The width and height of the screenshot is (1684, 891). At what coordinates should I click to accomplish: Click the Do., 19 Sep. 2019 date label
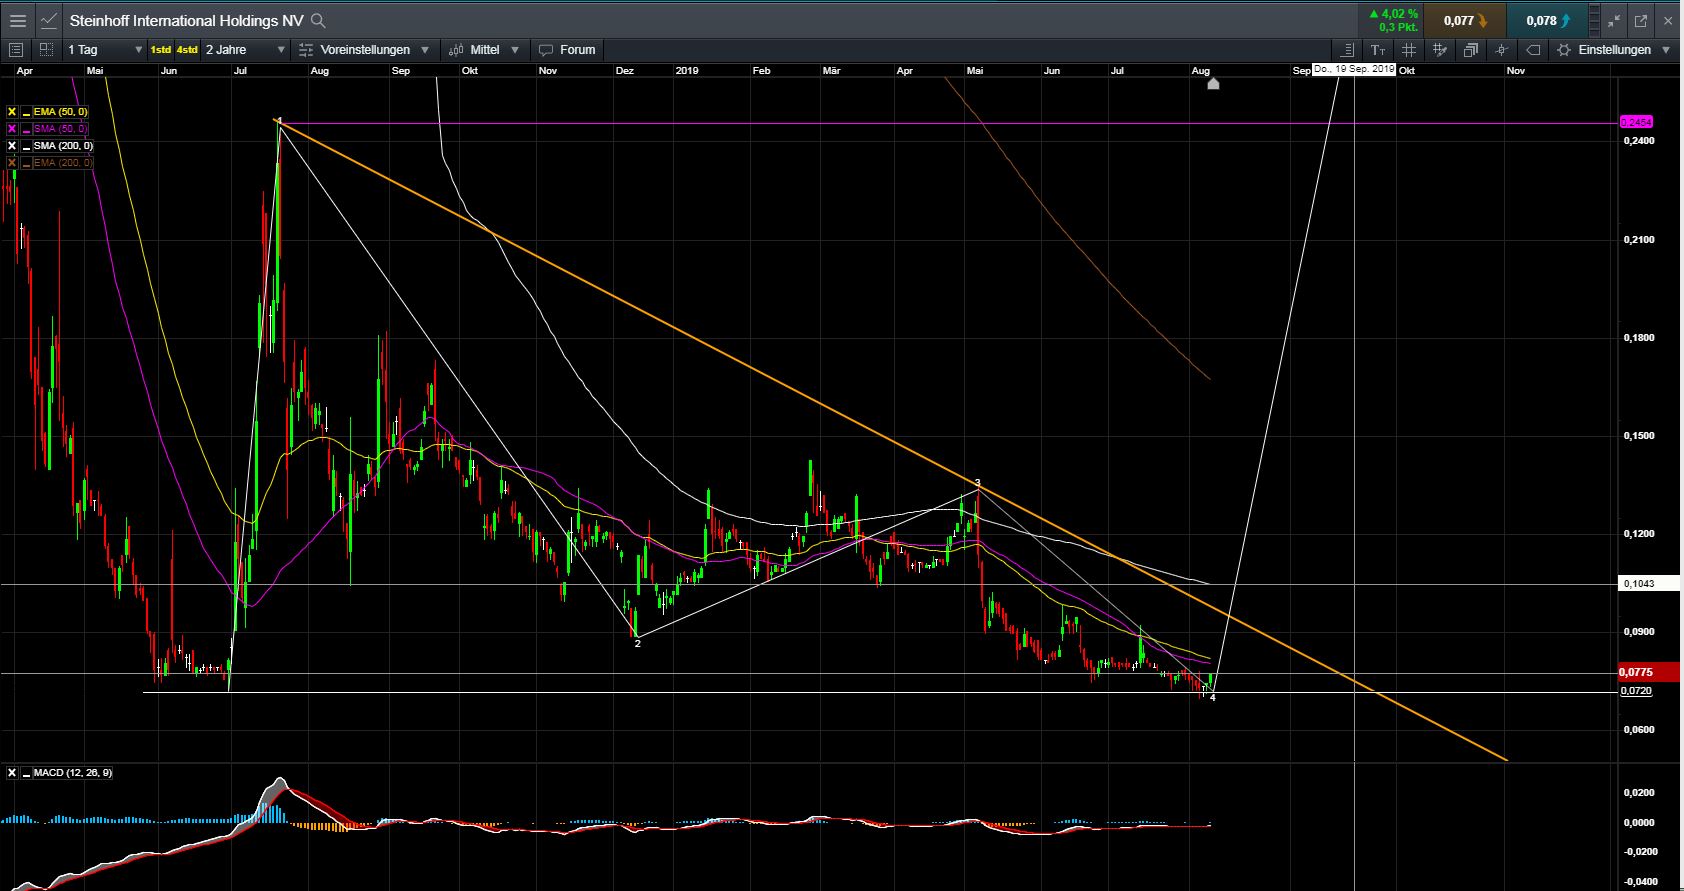[1353, 69]
